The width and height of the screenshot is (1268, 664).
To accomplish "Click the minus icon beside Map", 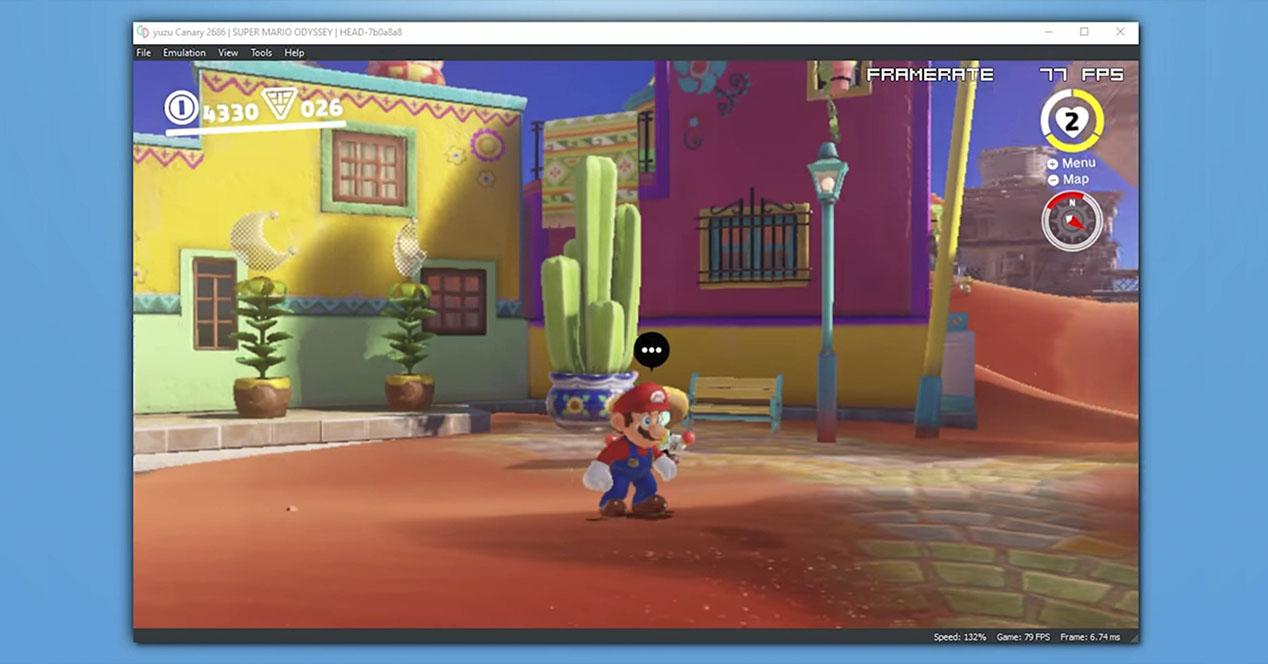I will [1053, 181].
